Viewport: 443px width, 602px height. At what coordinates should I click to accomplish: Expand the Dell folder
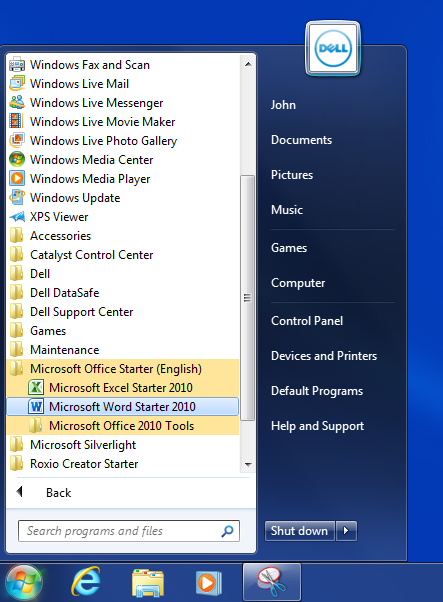click(x=122, y=274)
